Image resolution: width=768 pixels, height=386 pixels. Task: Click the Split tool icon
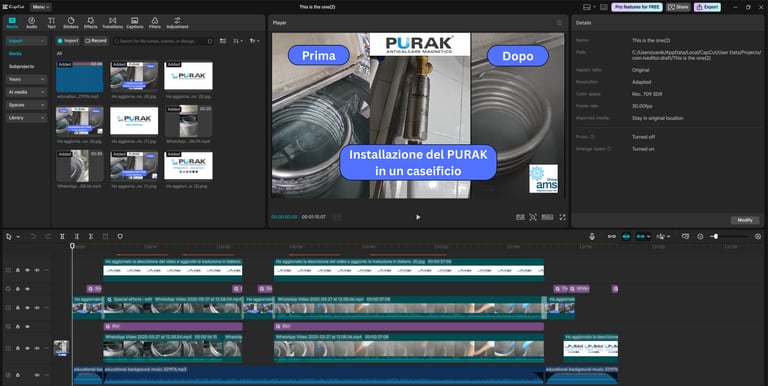point(62,237)
